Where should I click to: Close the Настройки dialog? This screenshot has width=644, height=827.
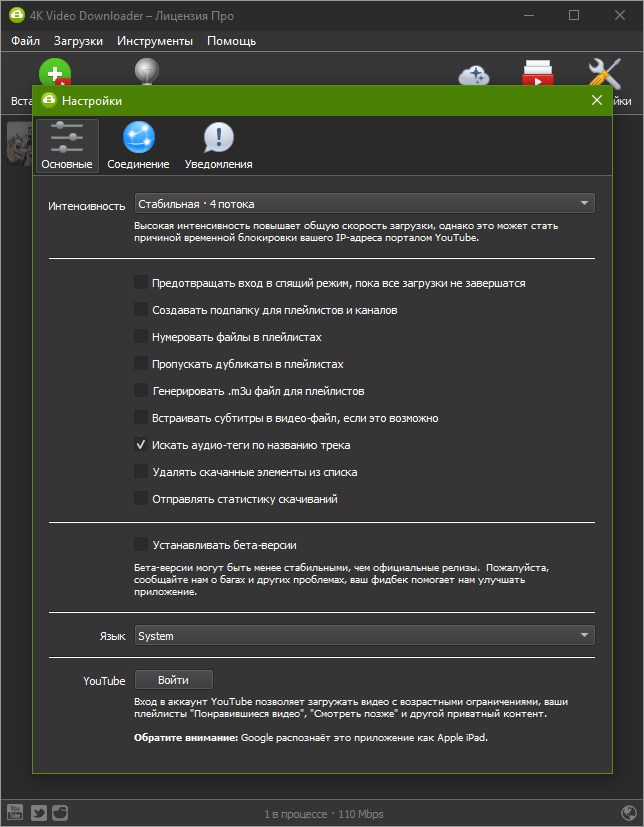(x=597, y=100)
